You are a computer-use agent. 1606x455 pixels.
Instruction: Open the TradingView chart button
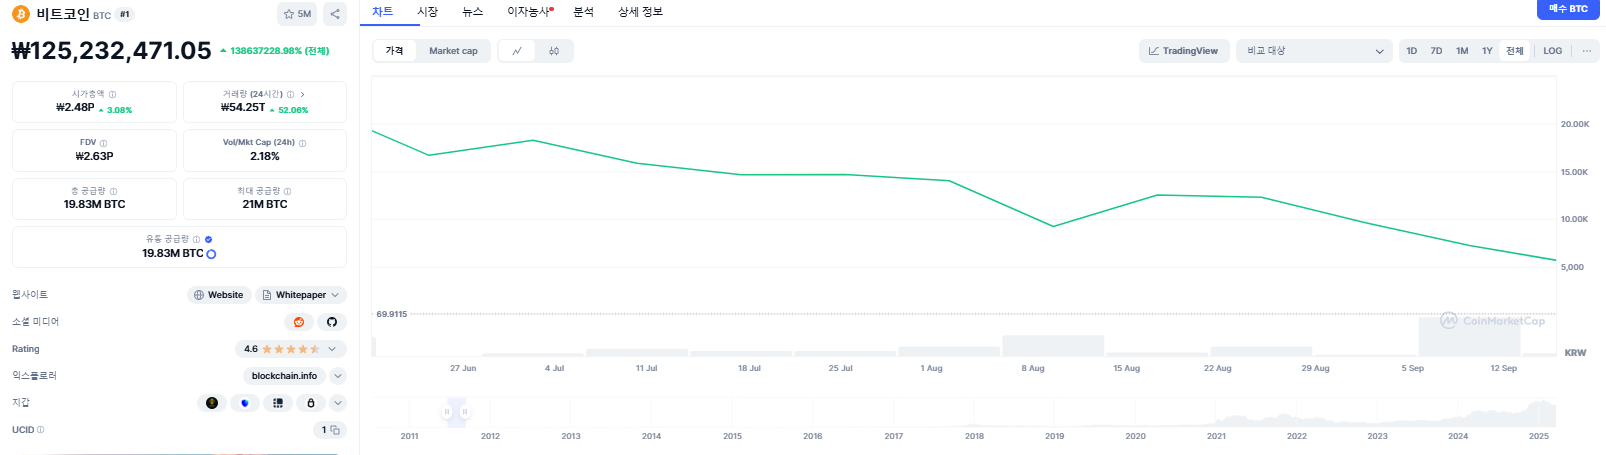point(1184,51)
